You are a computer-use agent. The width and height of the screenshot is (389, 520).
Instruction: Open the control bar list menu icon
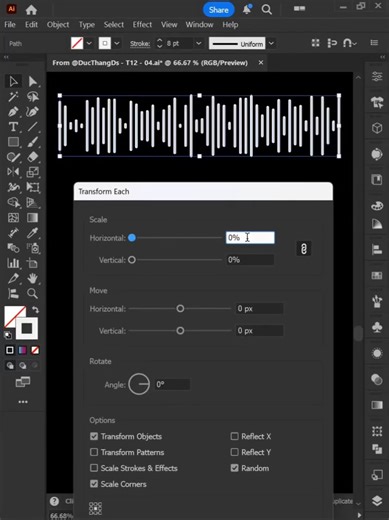click(374, 43)
